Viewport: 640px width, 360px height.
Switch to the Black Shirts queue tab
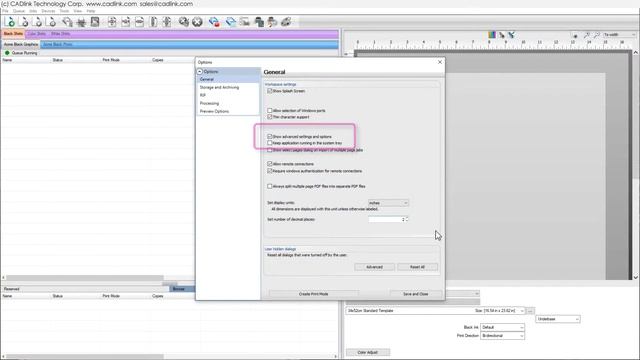click(x=13, y=34)
